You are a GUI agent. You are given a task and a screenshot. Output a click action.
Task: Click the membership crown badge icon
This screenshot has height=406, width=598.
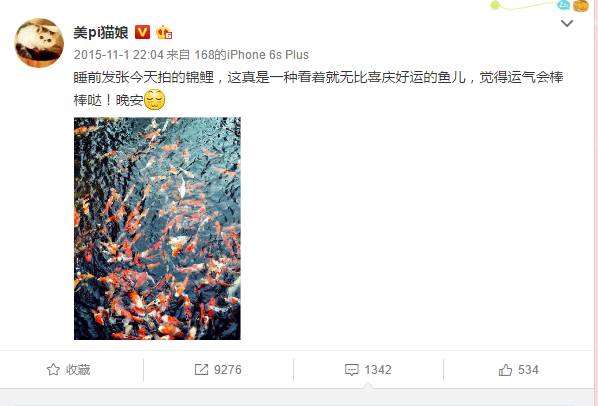point(164,32)
